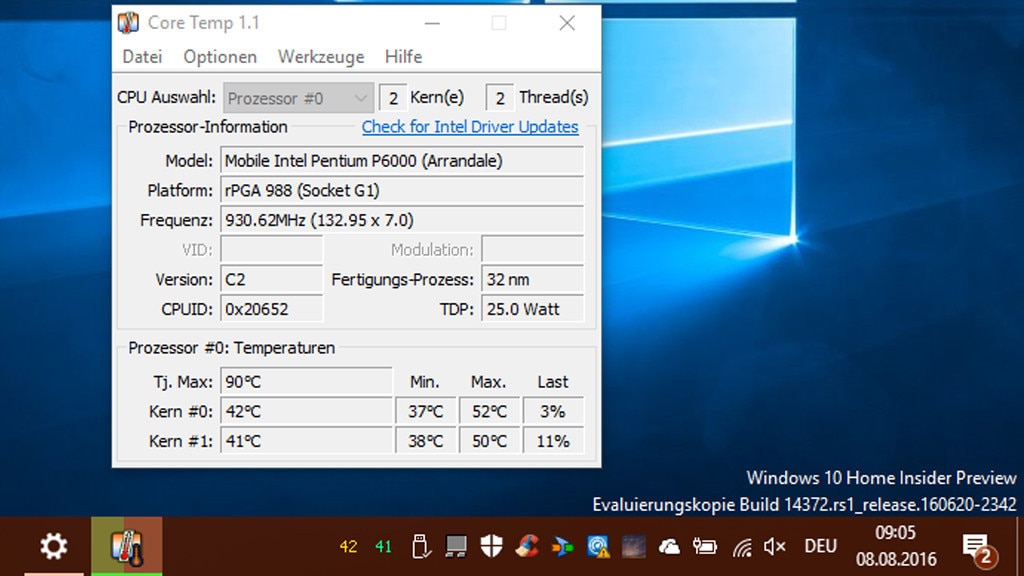Click Core Temp 1.1 title text
1024x576 pixels.
click(204, 23)
